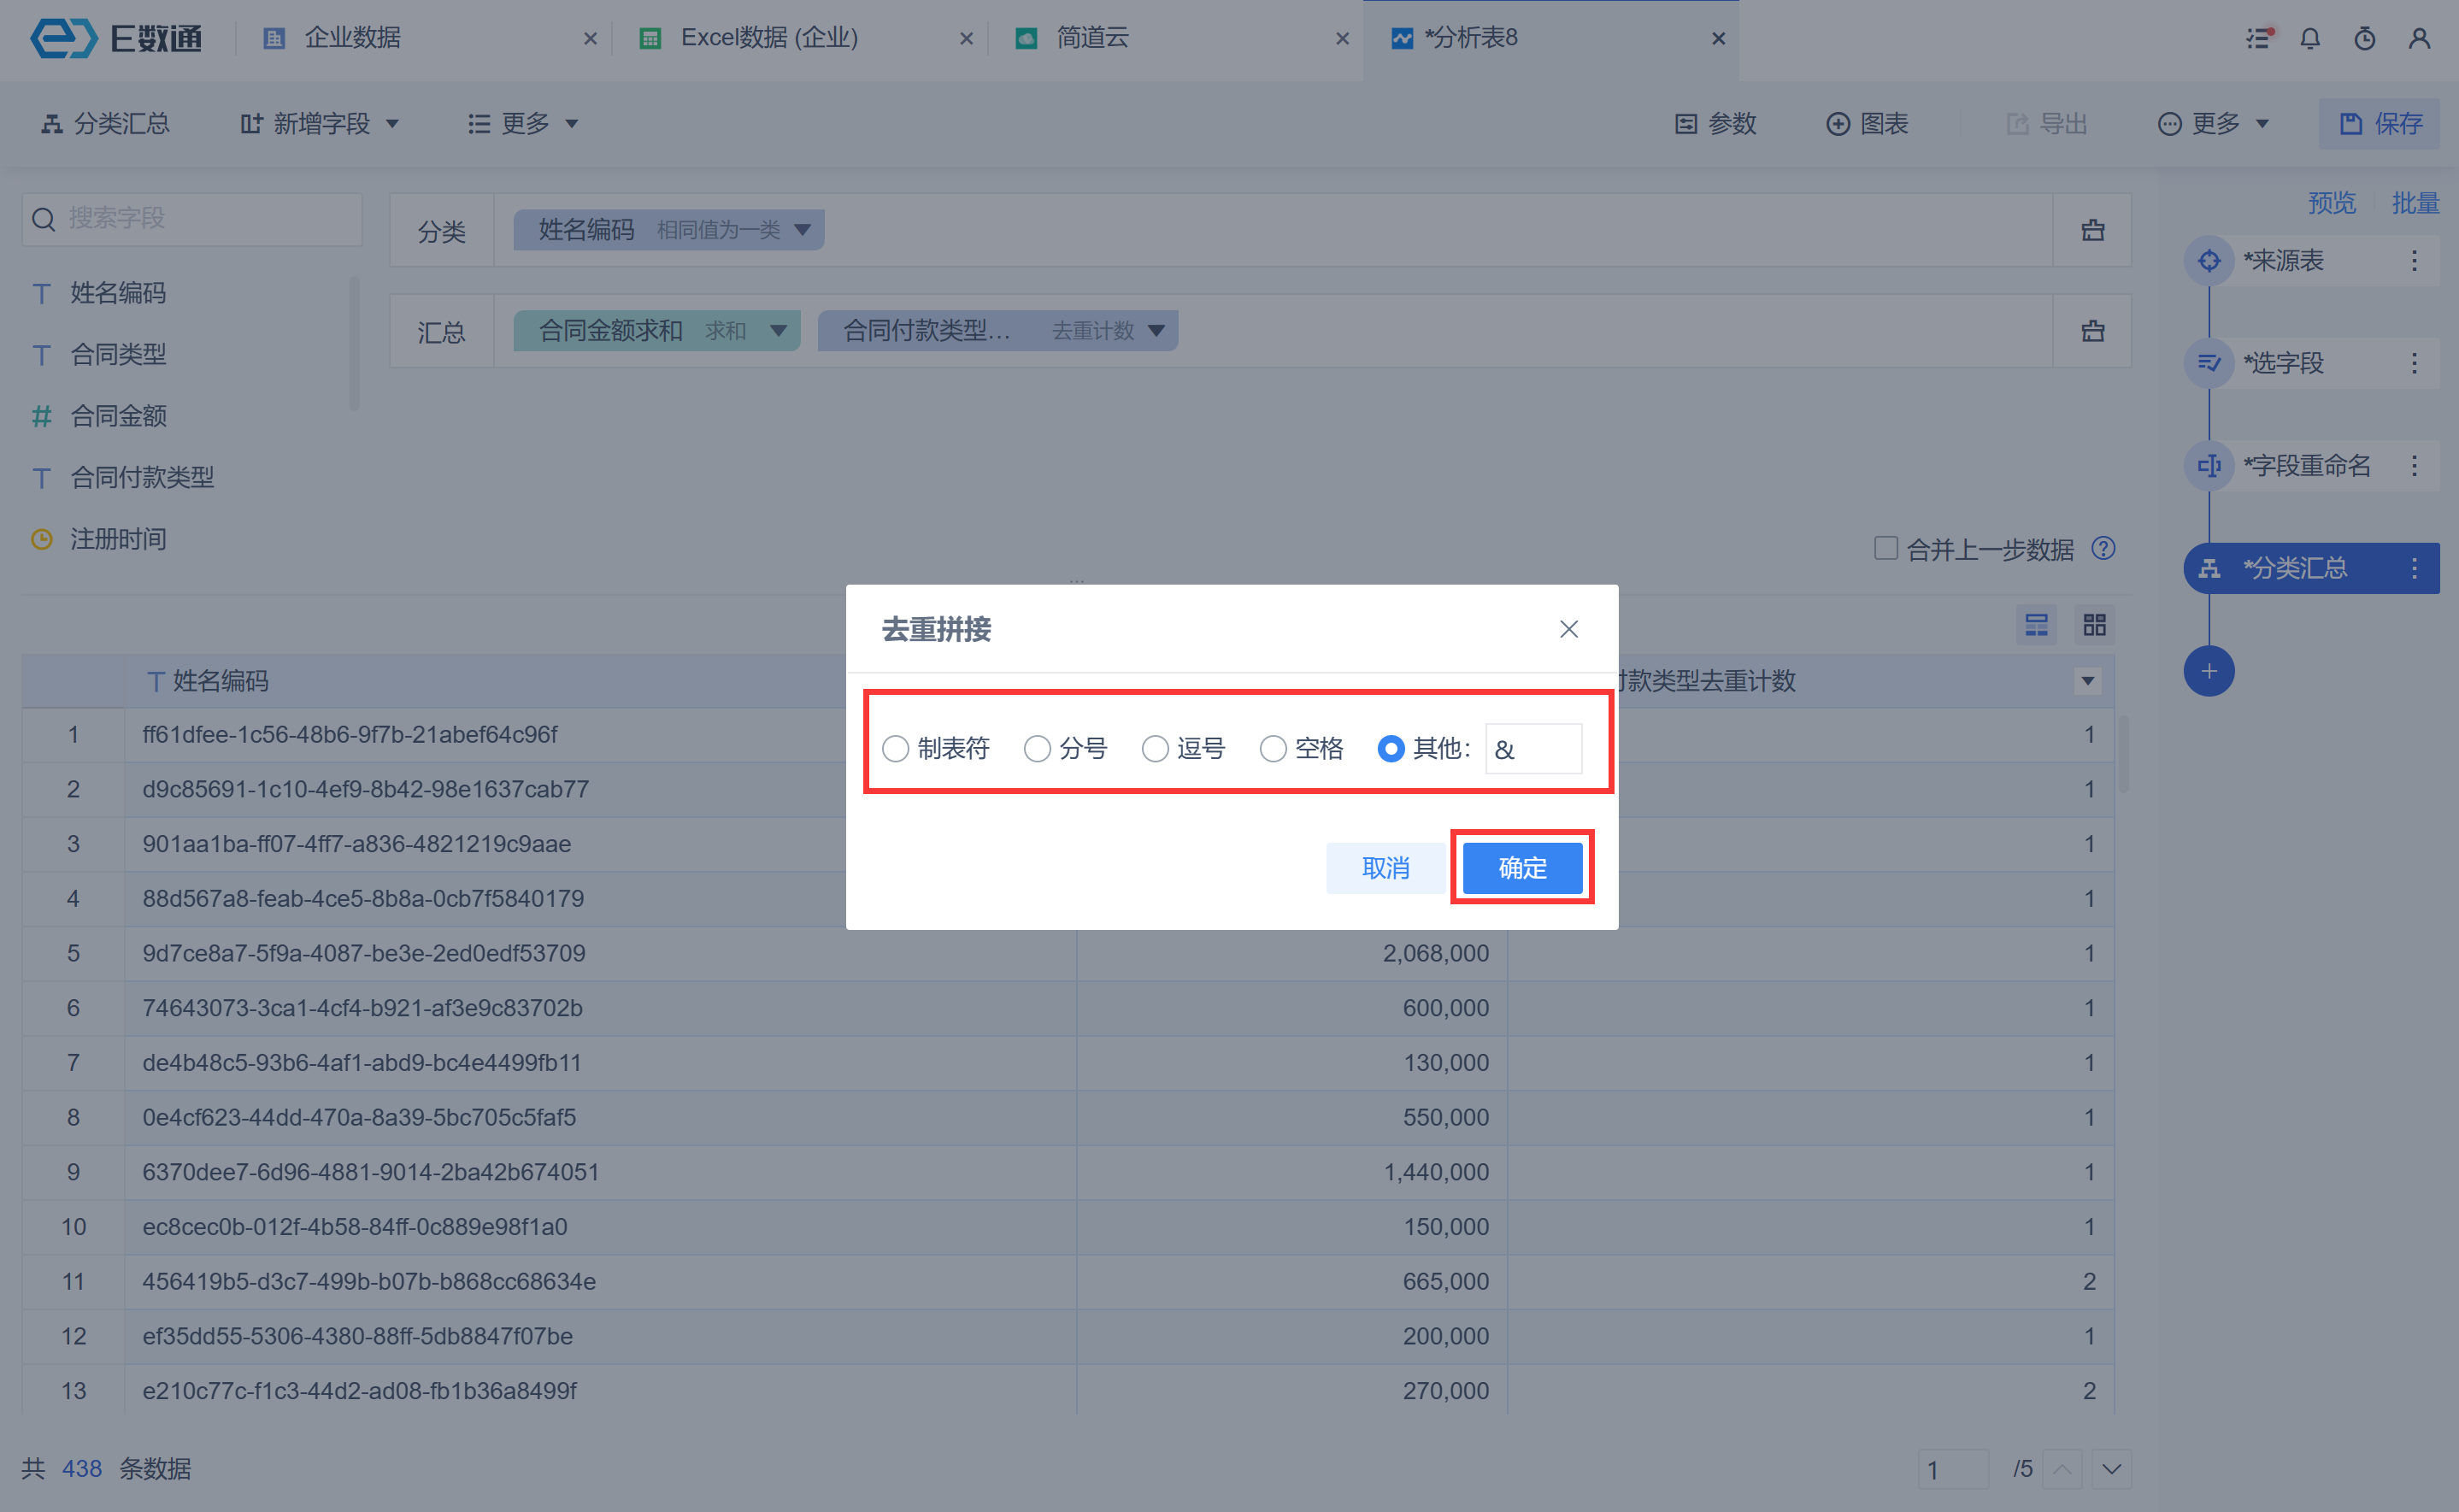This screenshot has height=1512, width=2459.
Task: Confirm the dialog with 确定 button
Action: [1522, 868]
